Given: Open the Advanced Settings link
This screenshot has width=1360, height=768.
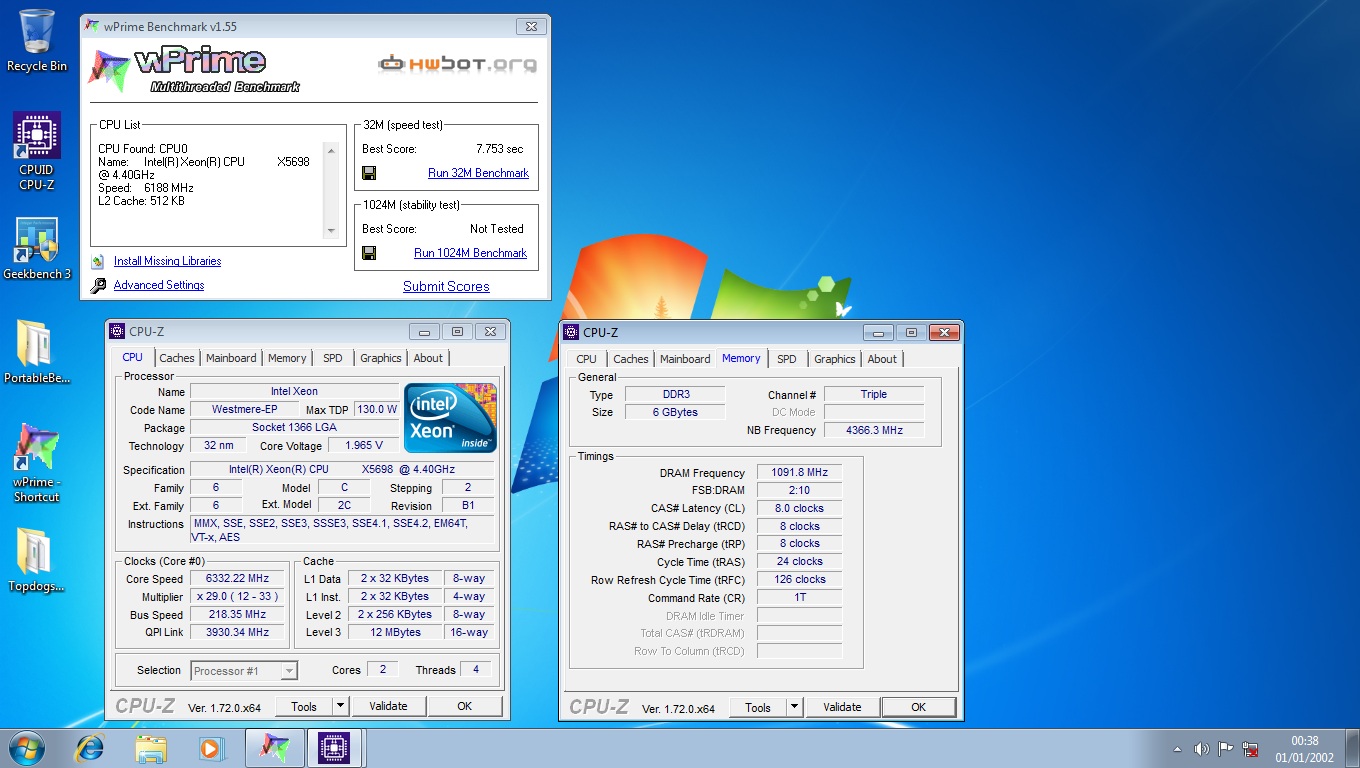Looking at the screenshot, I should pos(159,285).
